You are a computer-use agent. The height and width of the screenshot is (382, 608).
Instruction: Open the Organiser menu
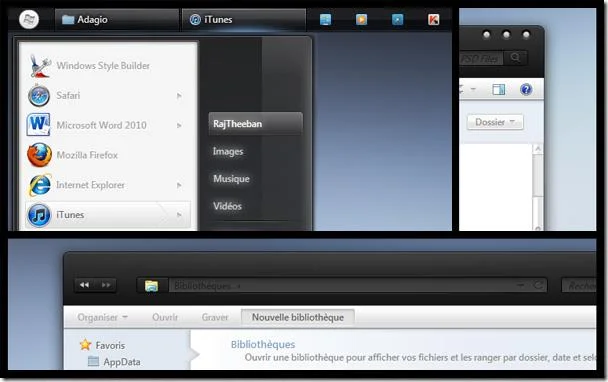point(102,317)
